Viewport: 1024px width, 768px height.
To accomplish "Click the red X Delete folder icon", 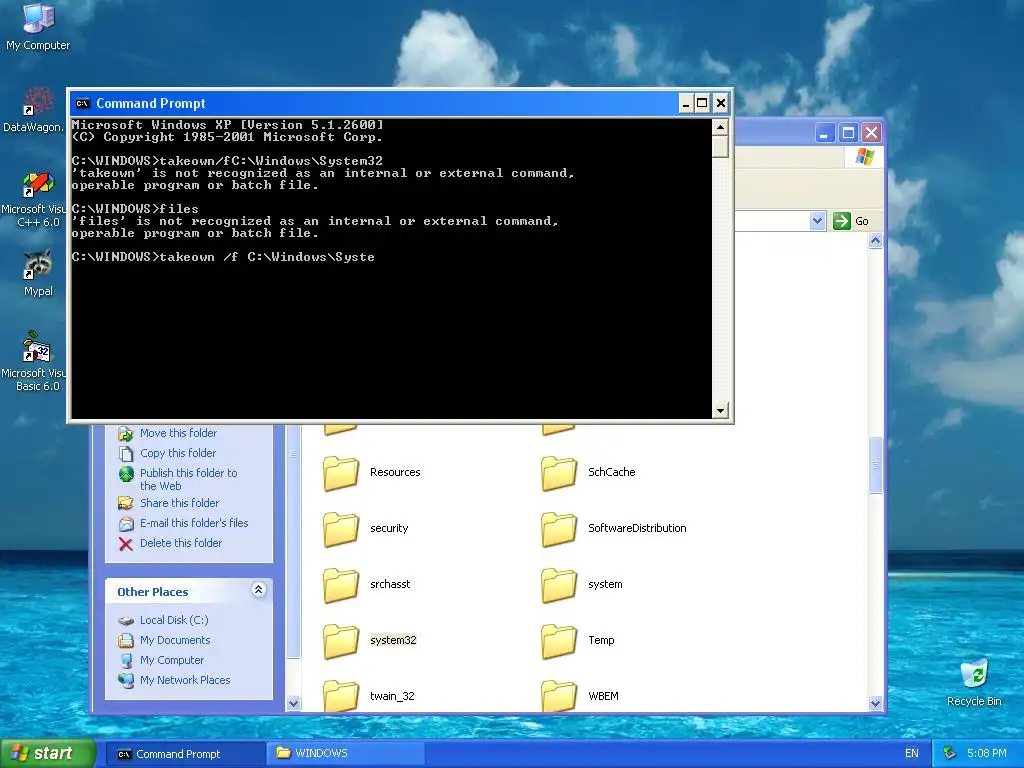I will (126, 543).
